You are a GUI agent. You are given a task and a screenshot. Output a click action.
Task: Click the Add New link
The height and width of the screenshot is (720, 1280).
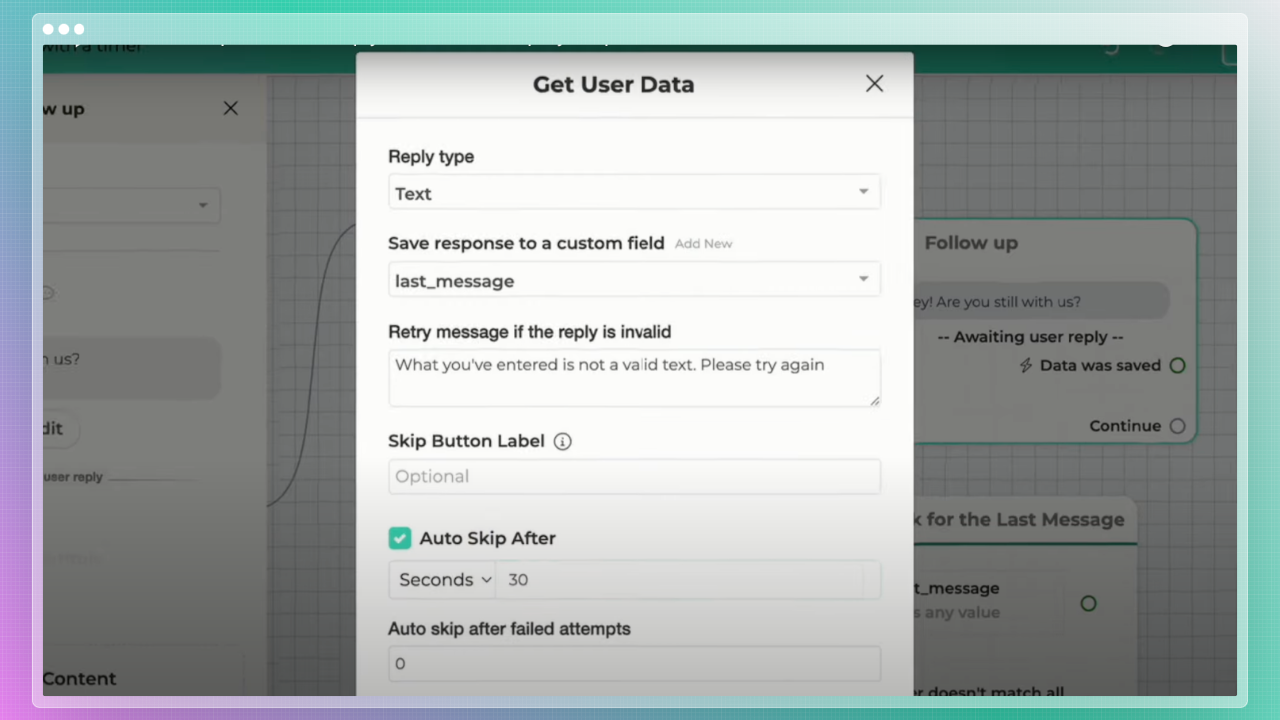(x=703, y=243)
